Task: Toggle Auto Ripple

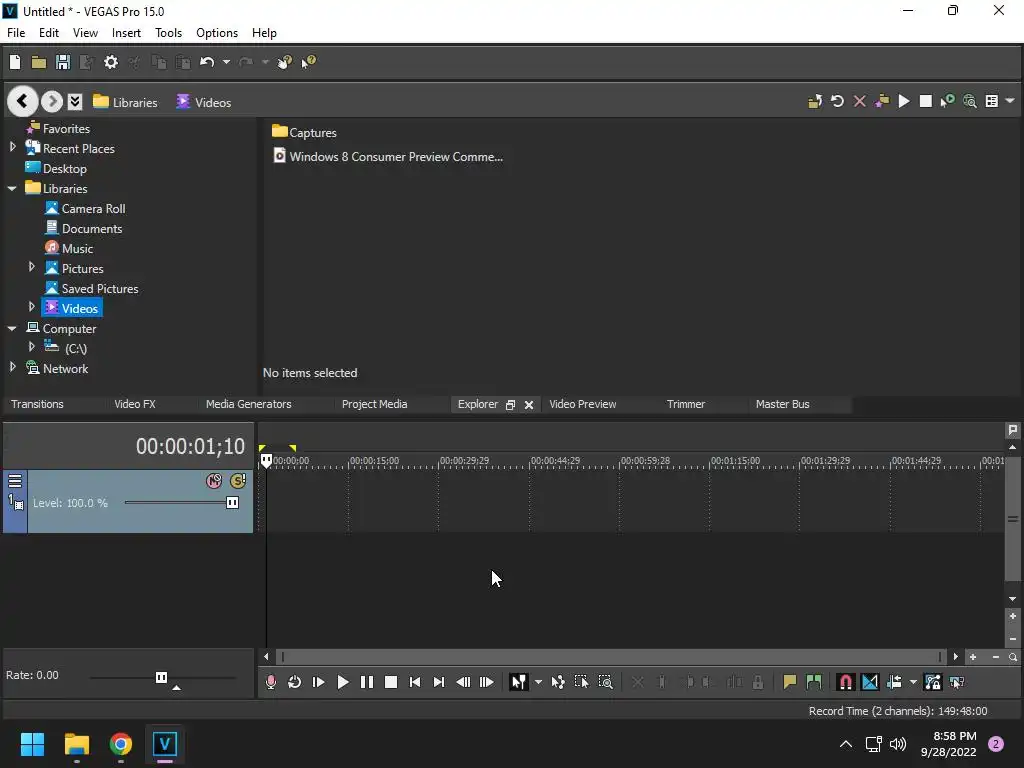Action: coord(894,682)
